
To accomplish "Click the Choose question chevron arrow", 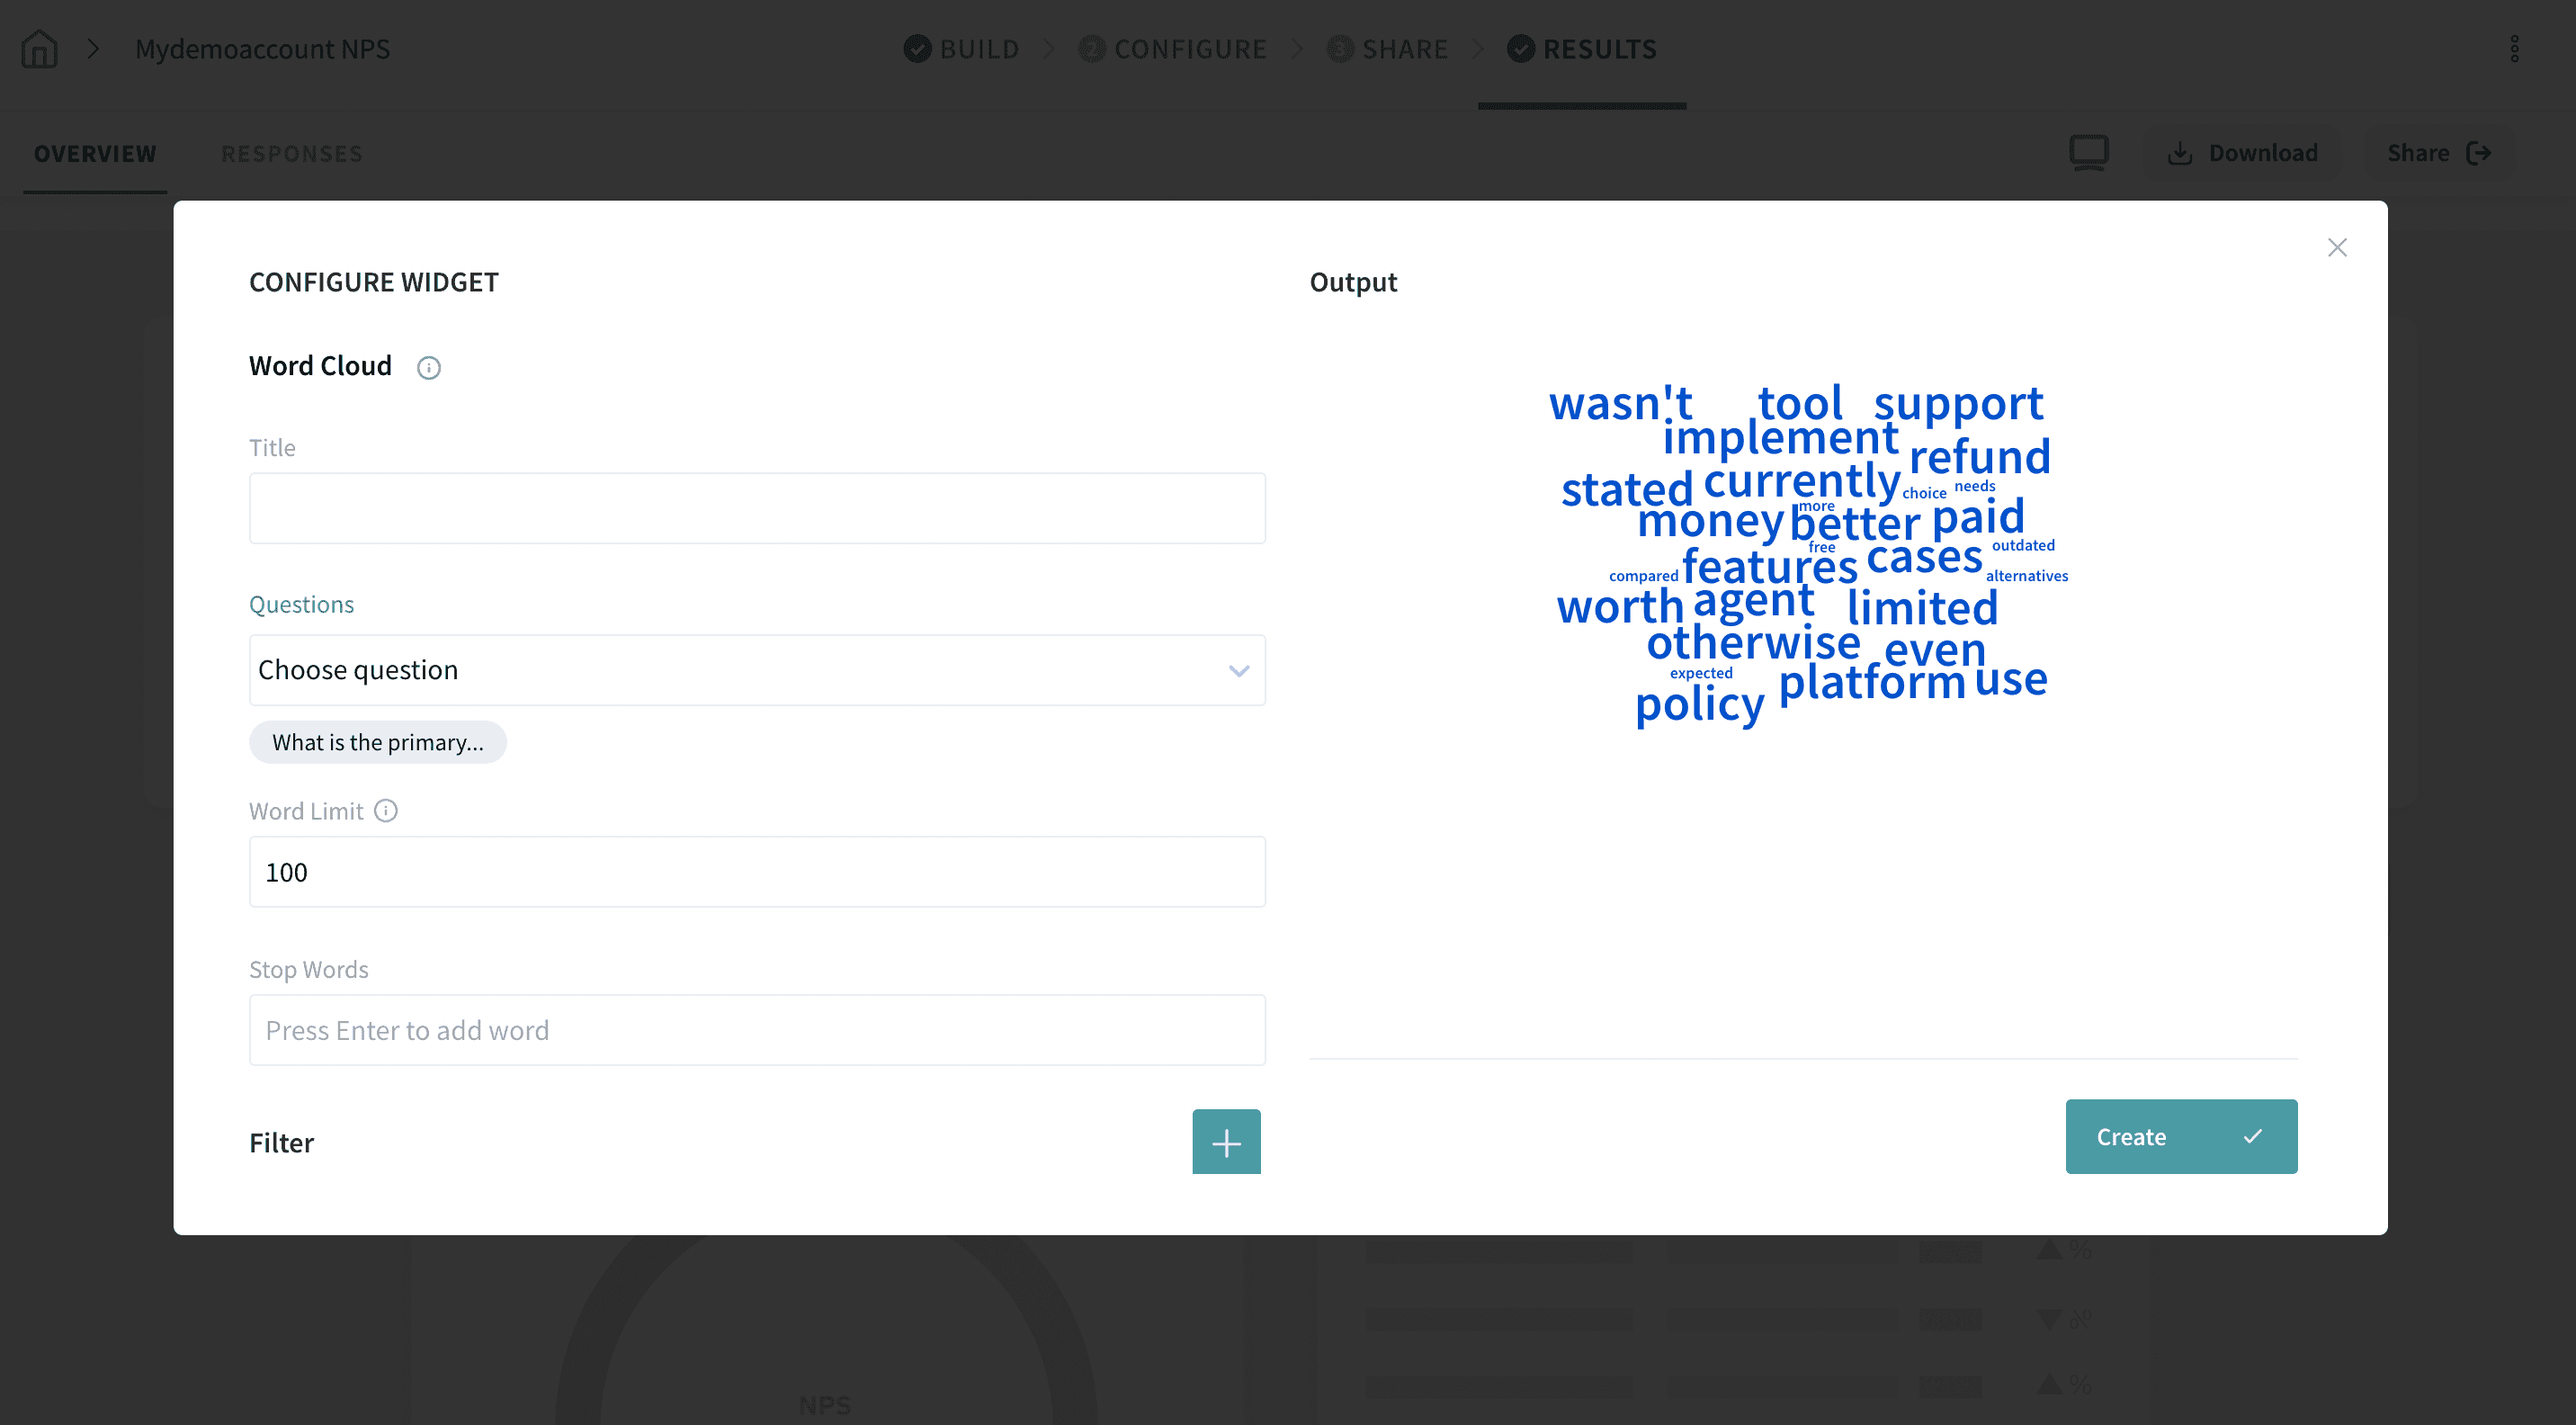I will (x=1239, y=670).
